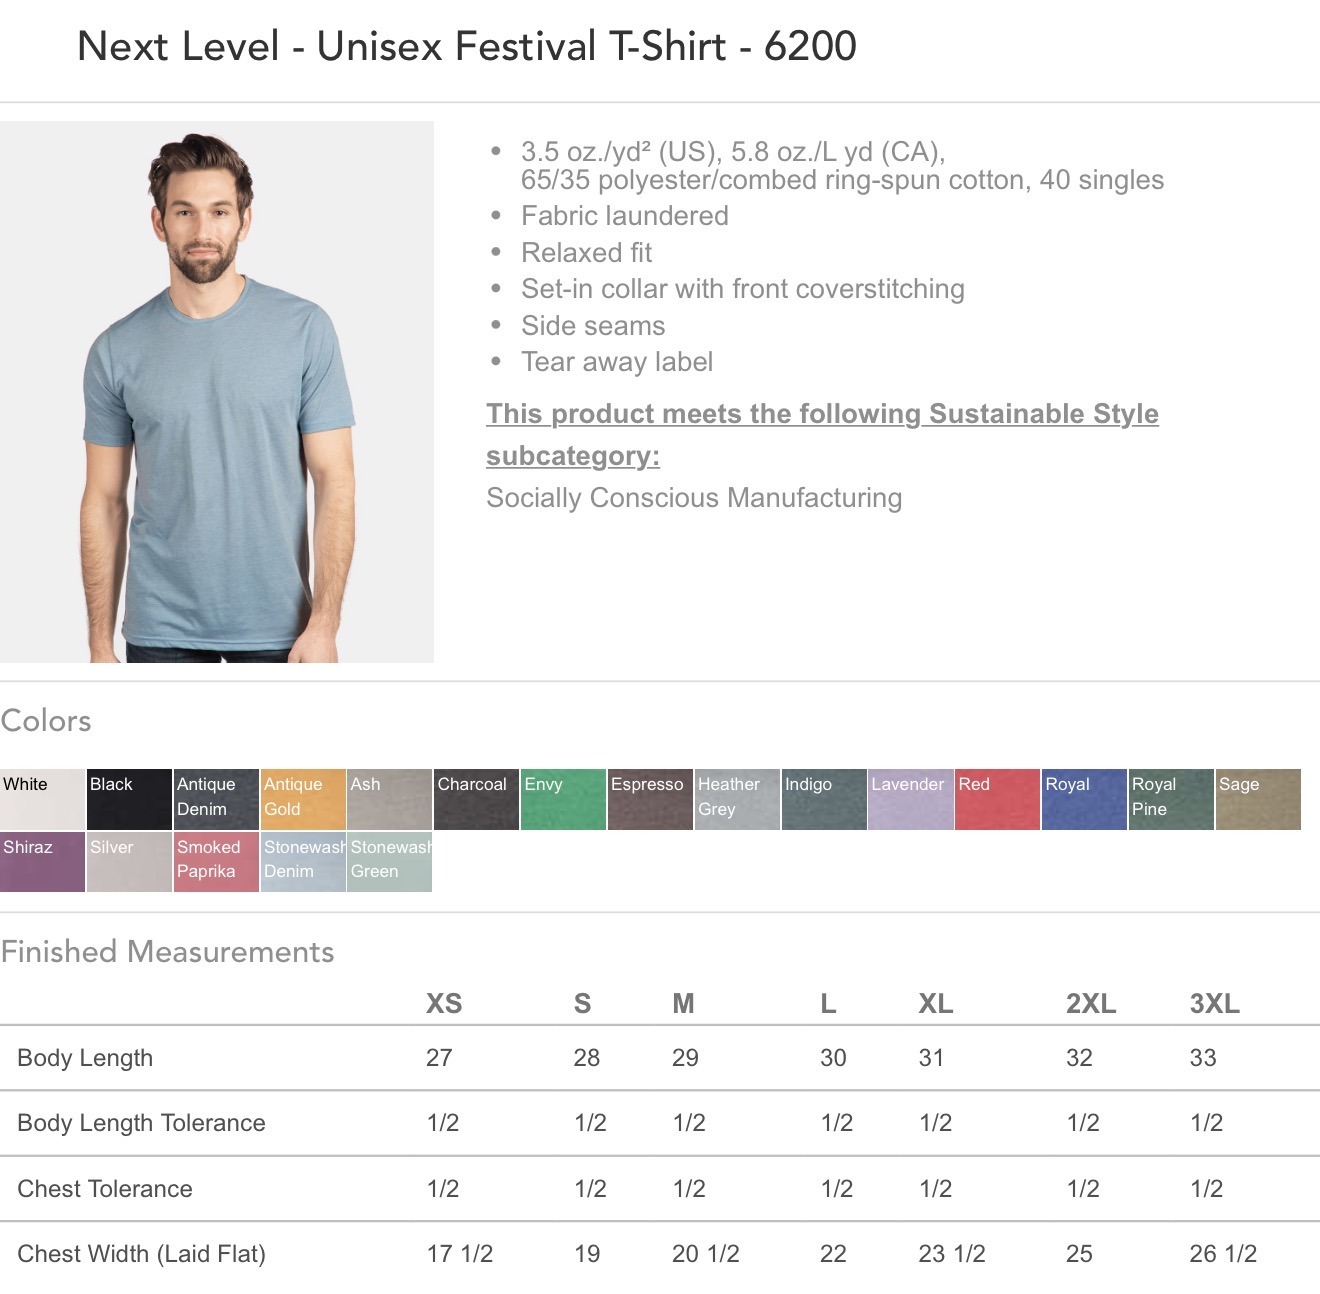Click the t-shirt model product photo

pyautogui.click(x=217, y=392)
